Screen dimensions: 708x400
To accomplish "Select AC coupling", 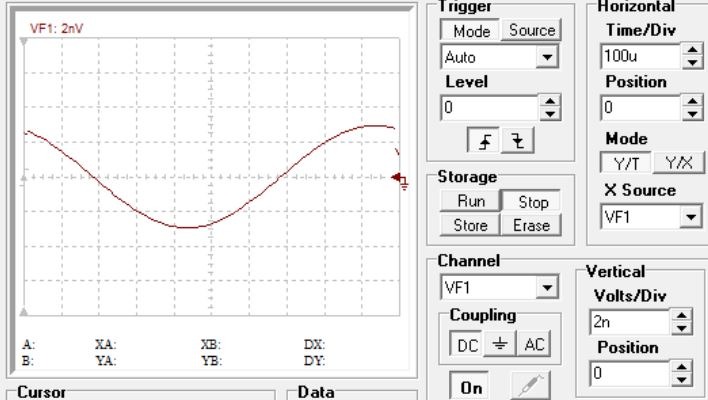I will [534, 345].
